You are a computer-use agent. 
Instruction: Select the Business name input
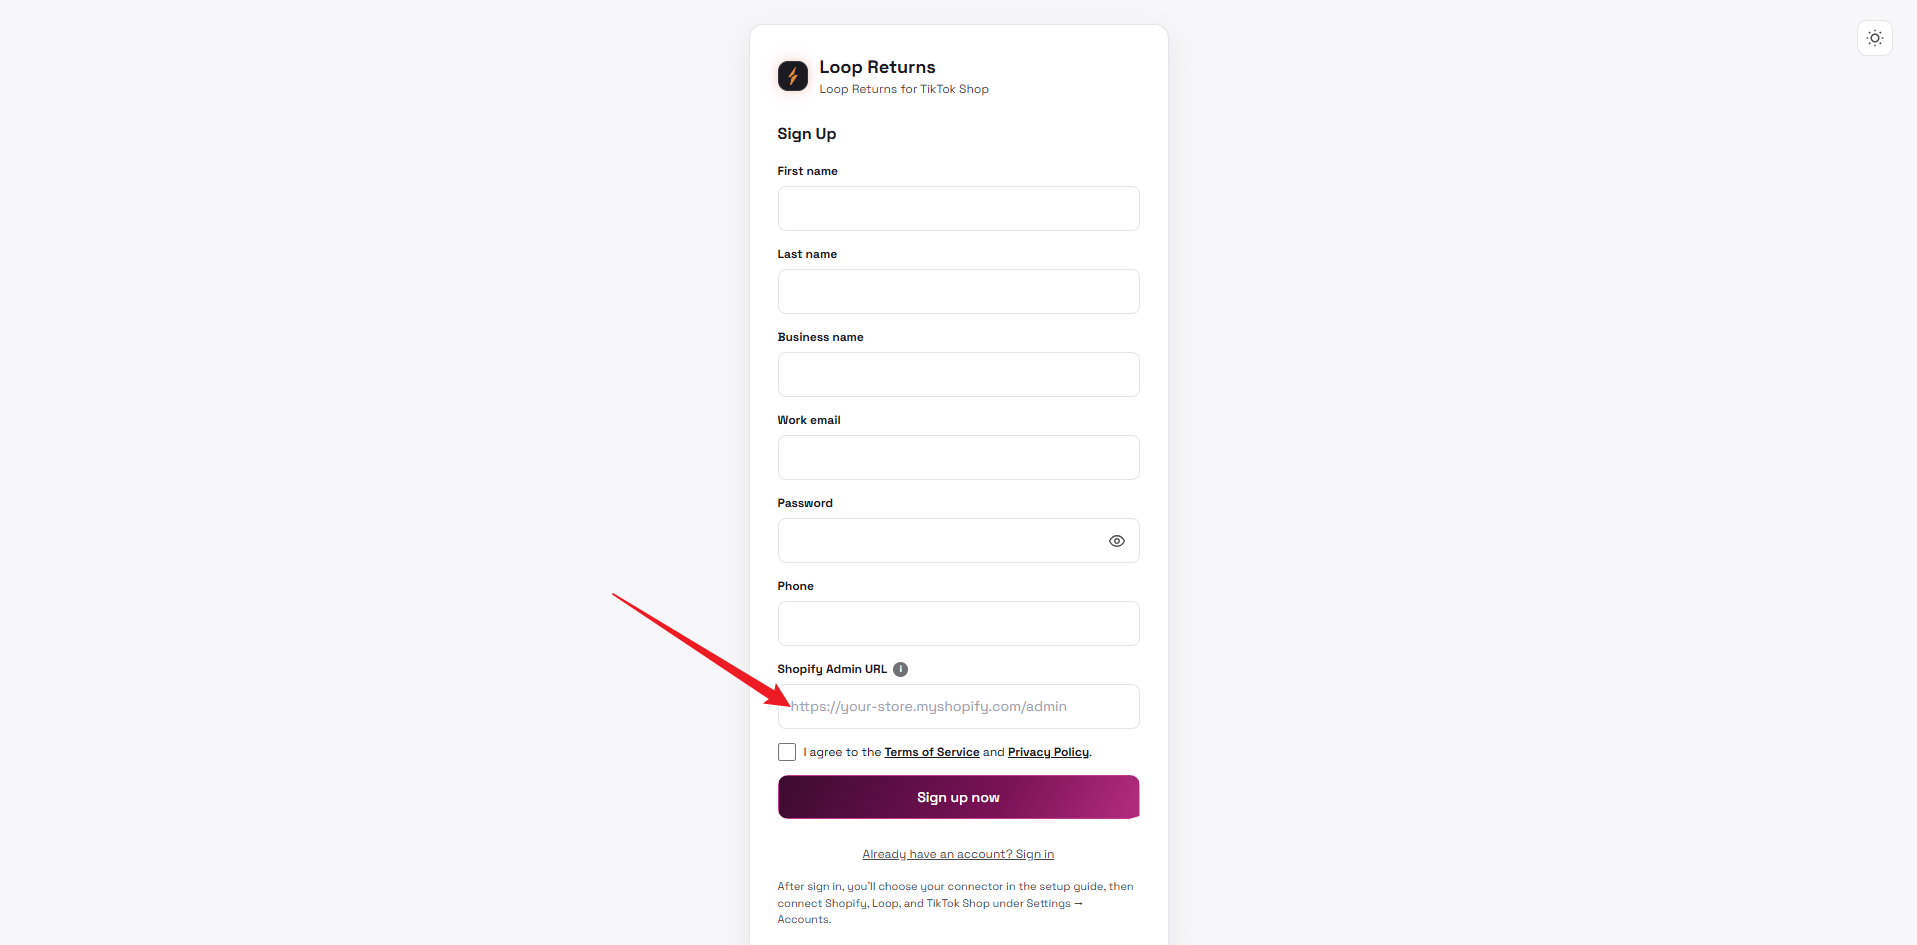958,374
